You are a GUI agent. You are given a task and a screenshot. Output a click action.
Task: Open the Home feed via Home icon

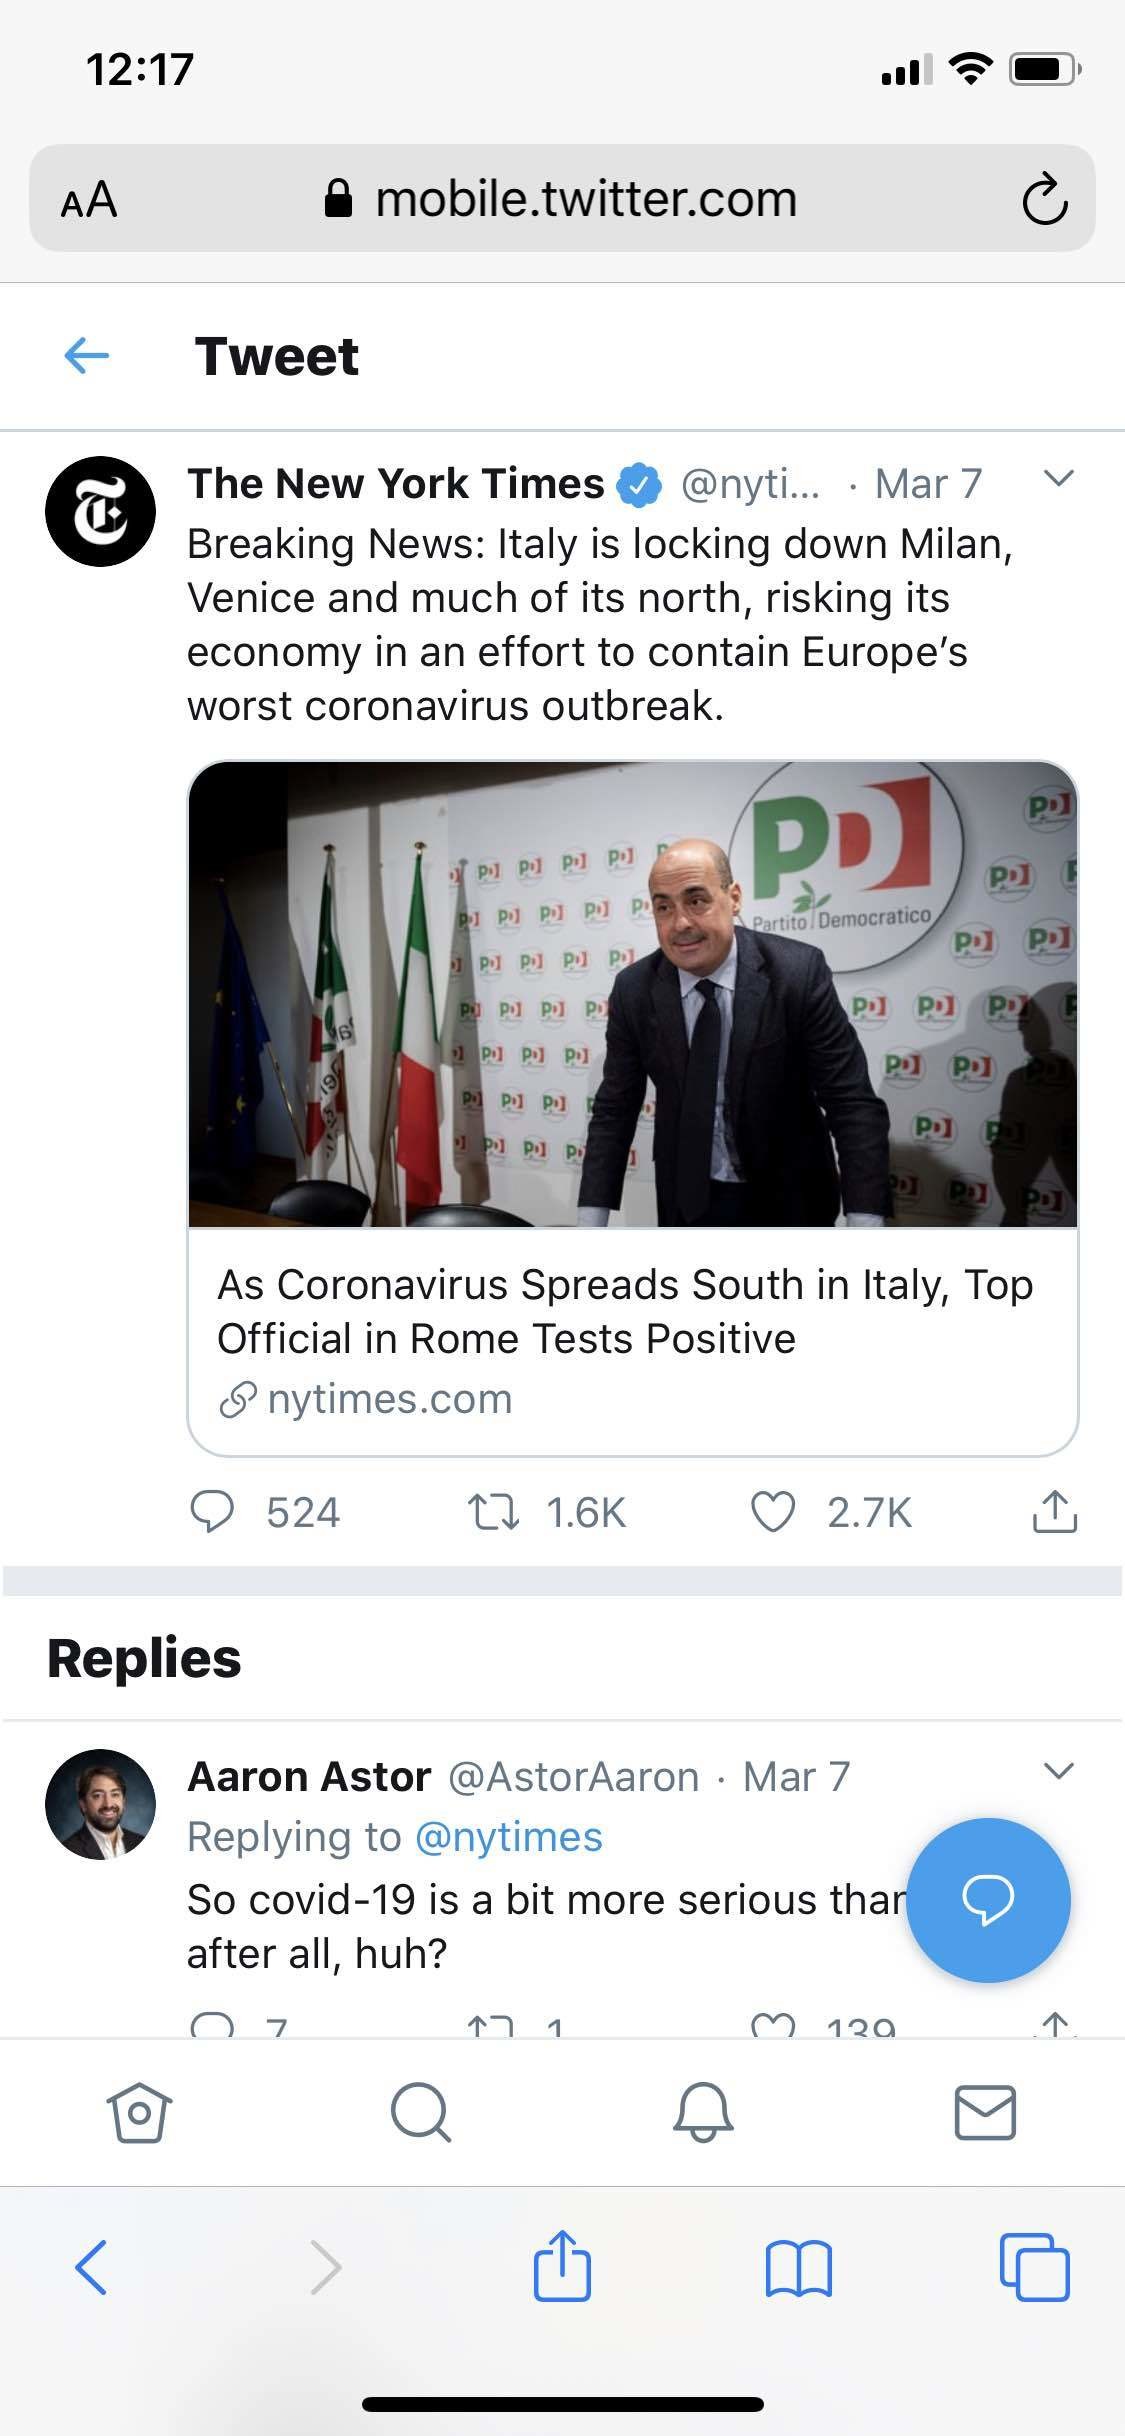click(140, 2113)
